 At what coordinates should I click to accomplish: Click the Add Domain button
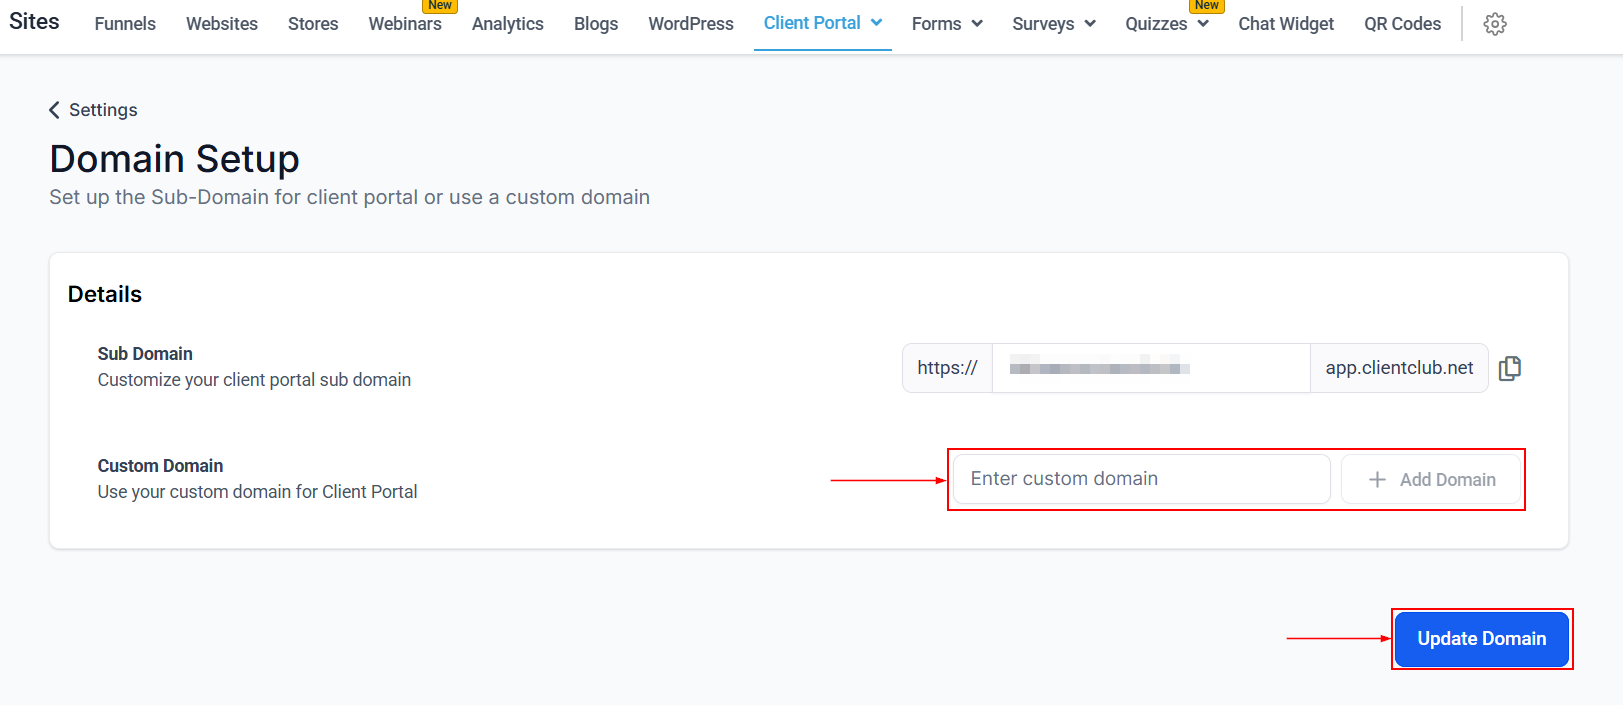(x=1431, y=480)
